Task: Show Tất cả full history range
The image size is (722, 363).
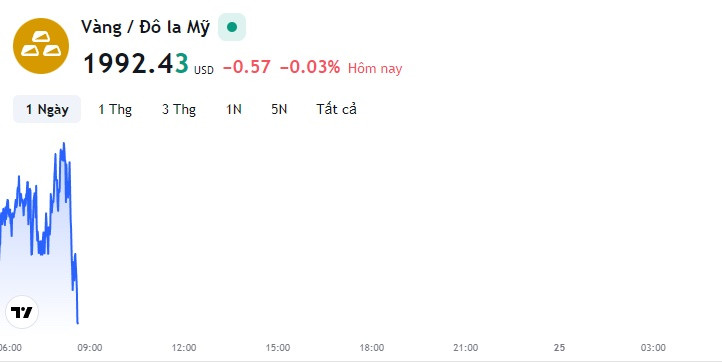Action: pos(336,109)
